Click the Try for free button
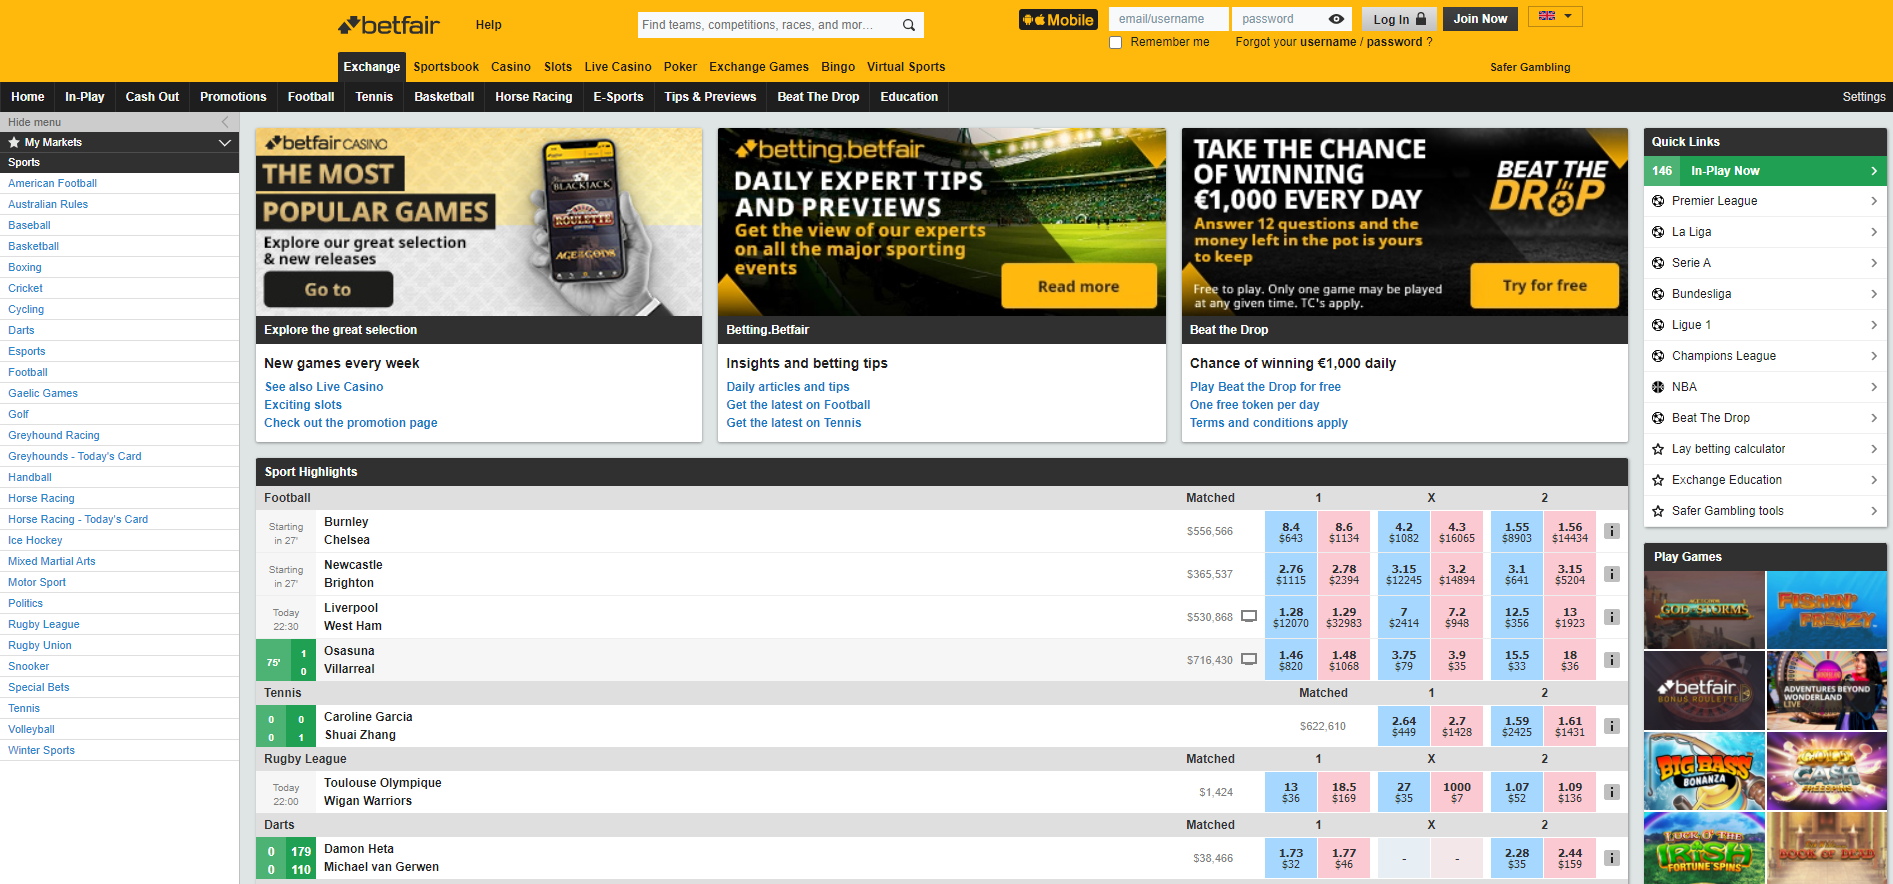Screen dimensions: 1893x884 coord(1544,285)
